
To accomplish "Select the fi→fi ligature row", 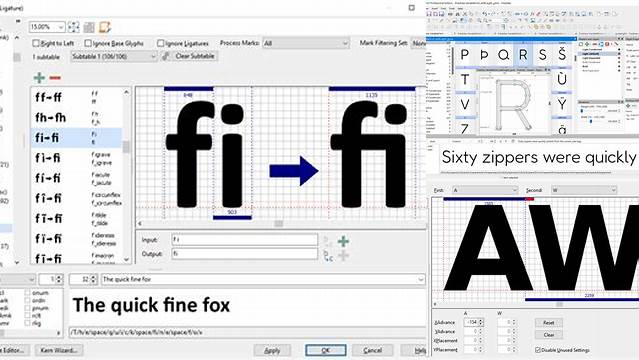I will click(76, 138).
